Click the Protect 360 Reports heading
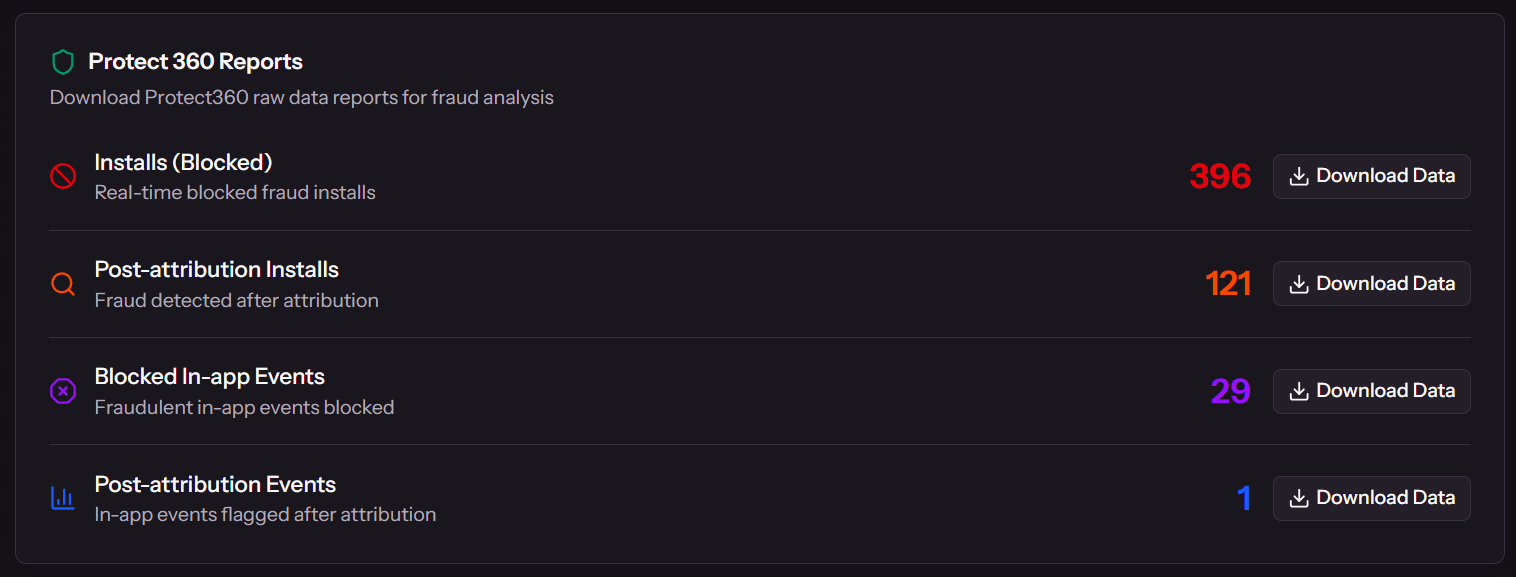Image resolution: width=1516 pixels, height=577 pixels. click(x=195, y=62)
